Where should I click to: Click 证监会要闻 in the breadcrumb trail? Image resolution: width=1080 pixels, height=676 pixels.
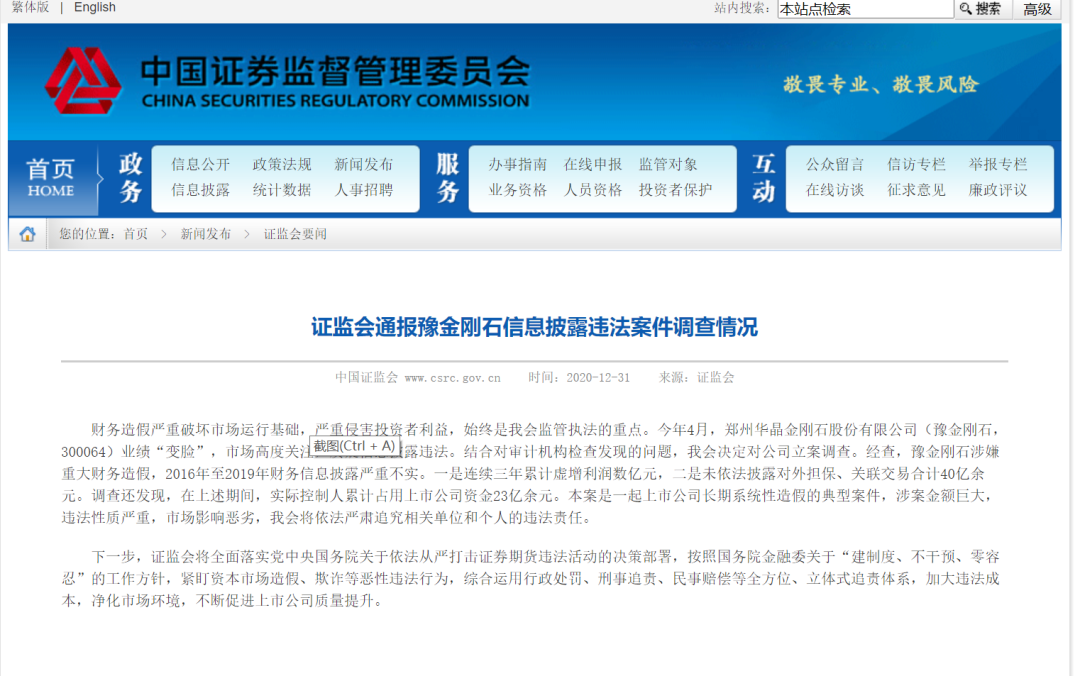coord(295,234)
